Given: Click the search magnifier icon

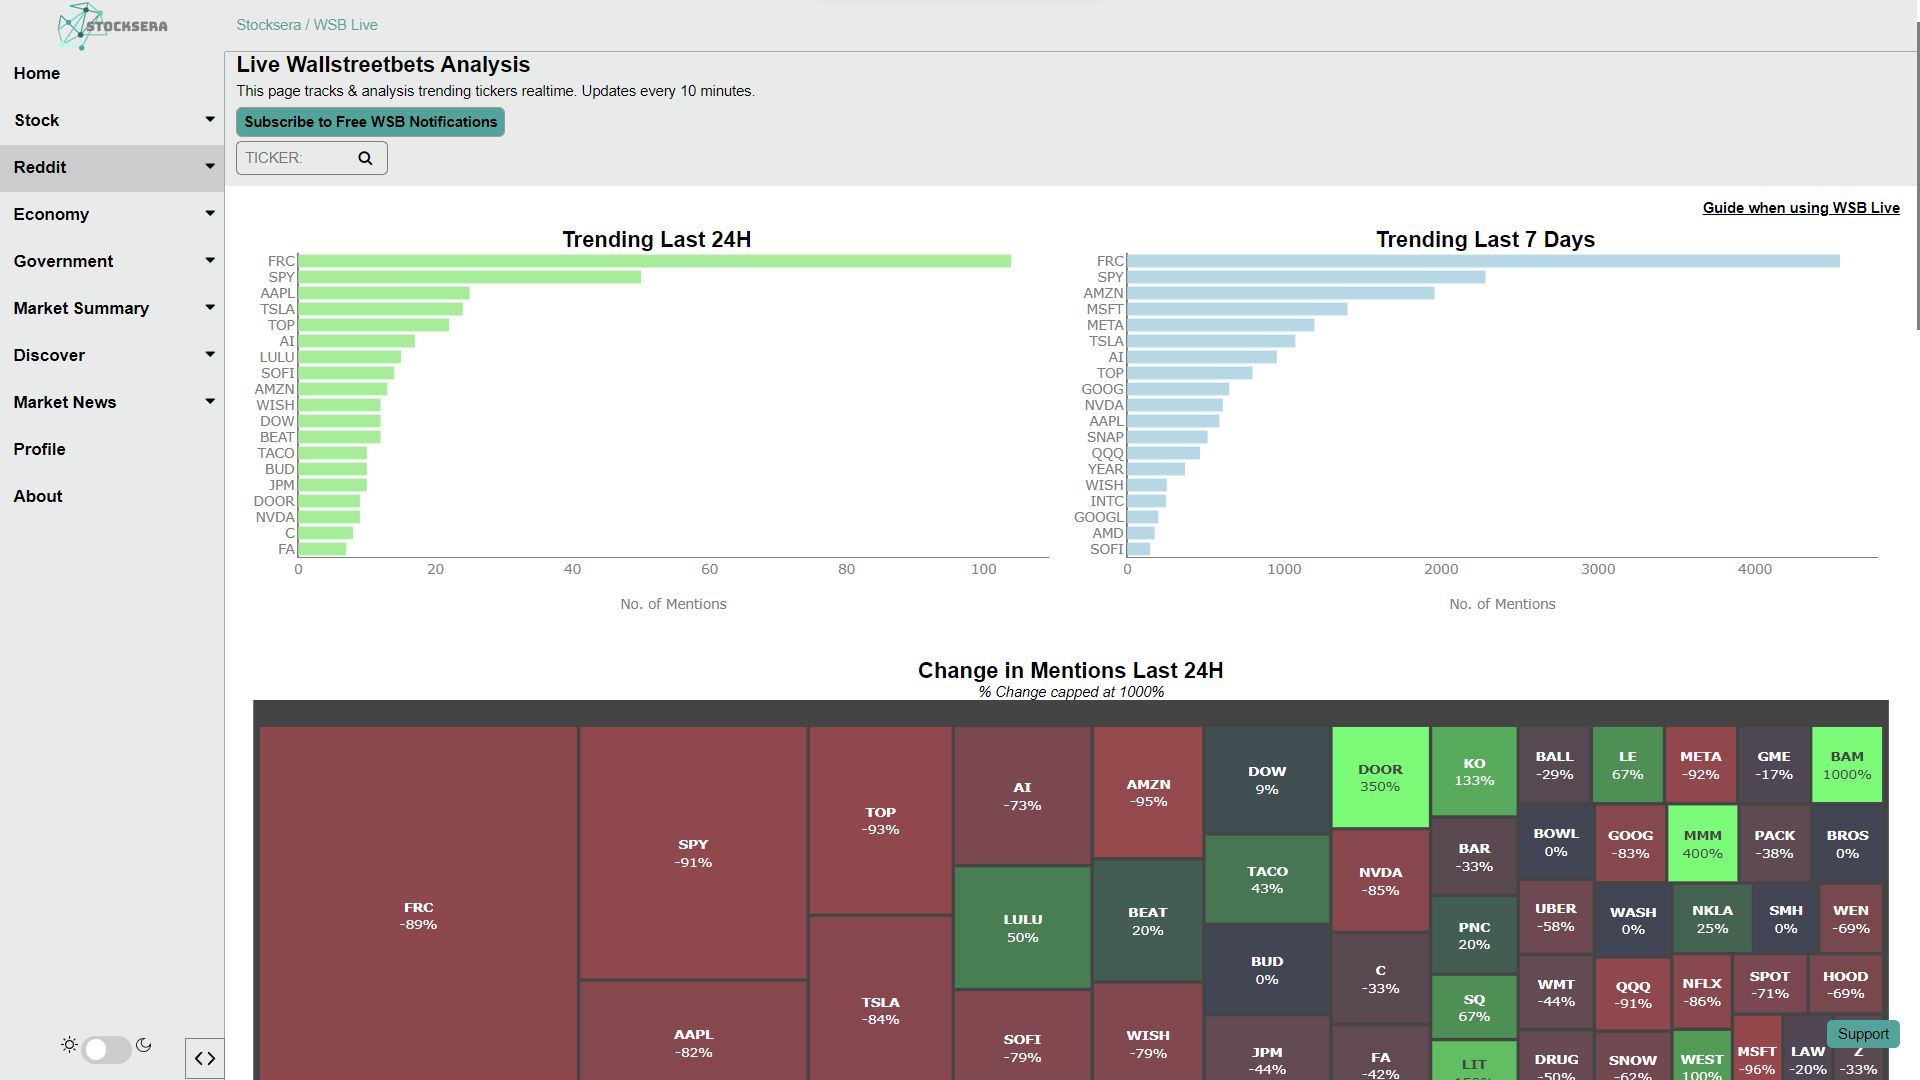Looking at the screenshot, I should [365, 158].
